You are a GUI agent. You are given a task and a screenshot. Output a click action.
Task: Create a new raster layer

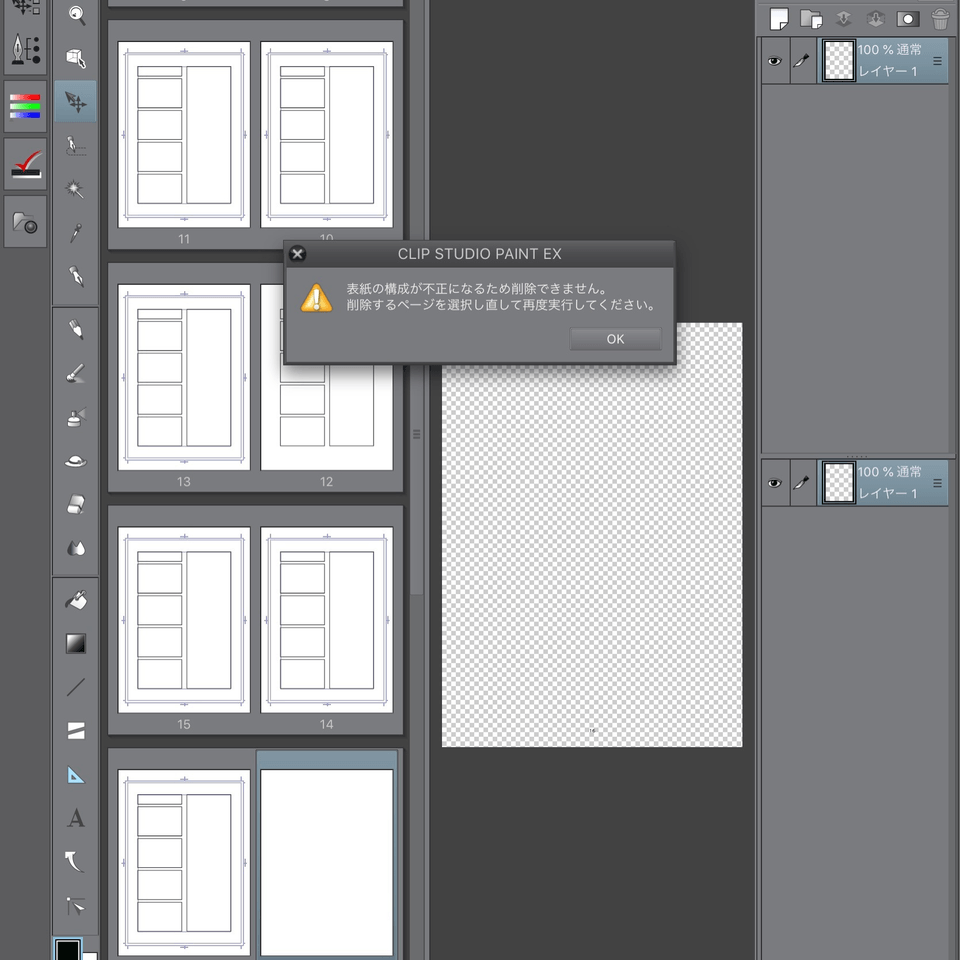(779, 18)
